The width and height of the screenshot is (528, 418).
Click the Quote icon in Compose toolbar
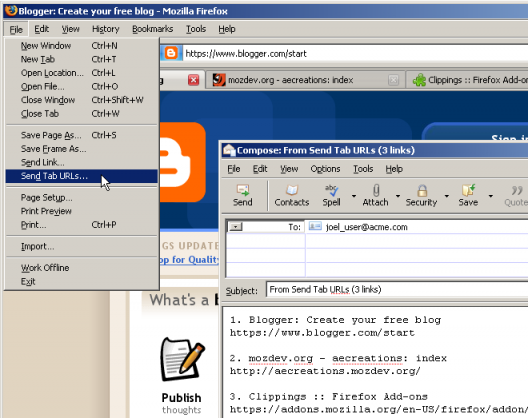517,190
